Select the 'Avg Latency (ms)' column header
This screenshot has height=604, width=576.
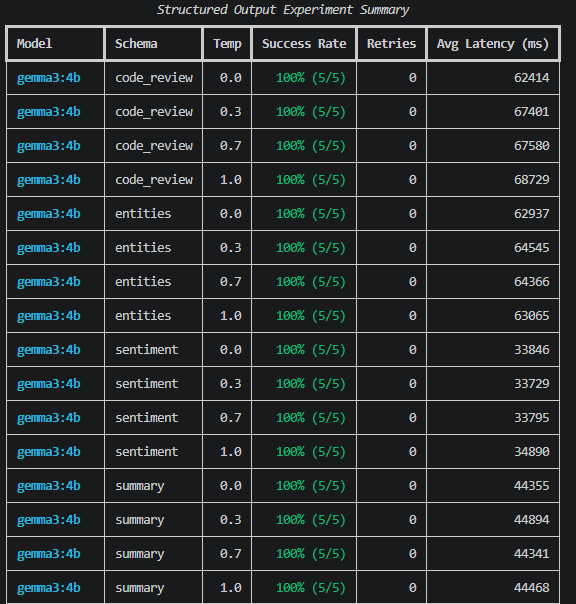(493, 44)
